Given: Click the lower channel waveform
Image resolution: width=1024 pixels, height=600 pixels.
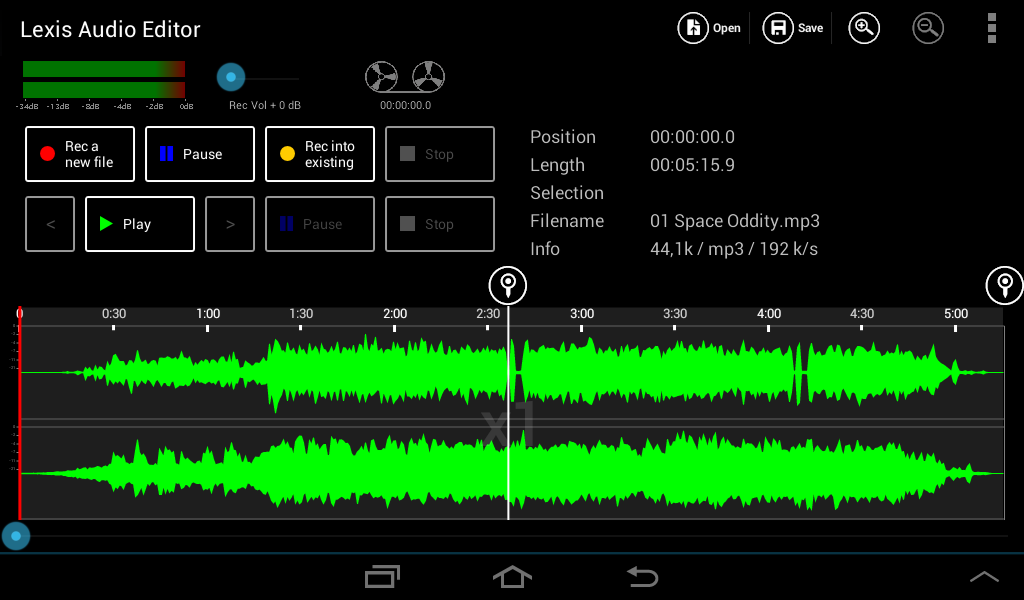Looking at the screenshot, I should (511, 473).
